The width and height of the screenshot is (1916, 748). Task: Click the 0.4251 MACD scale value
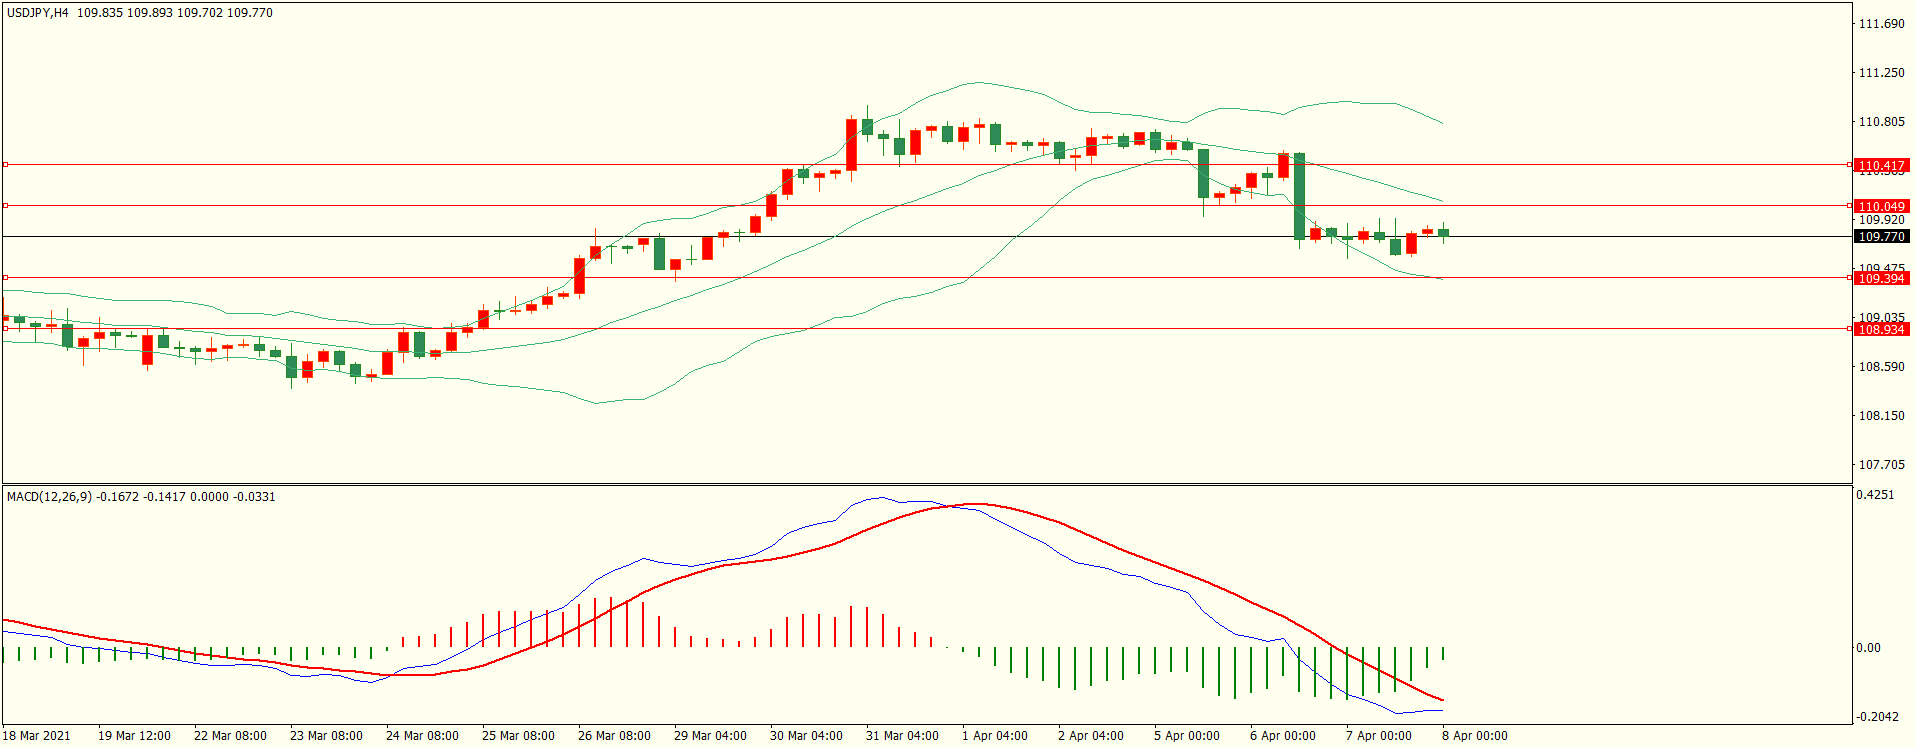click(x=1875, y=495)
